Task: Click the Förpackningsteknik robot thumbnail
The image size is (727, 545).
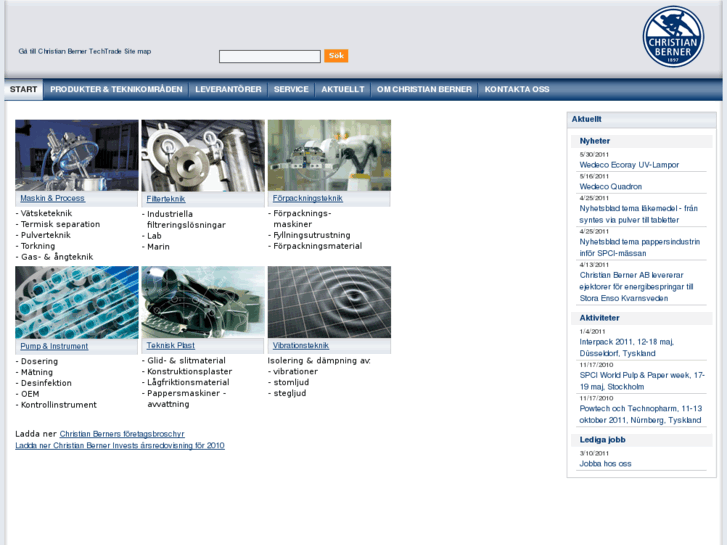Action: coord(329,155)
